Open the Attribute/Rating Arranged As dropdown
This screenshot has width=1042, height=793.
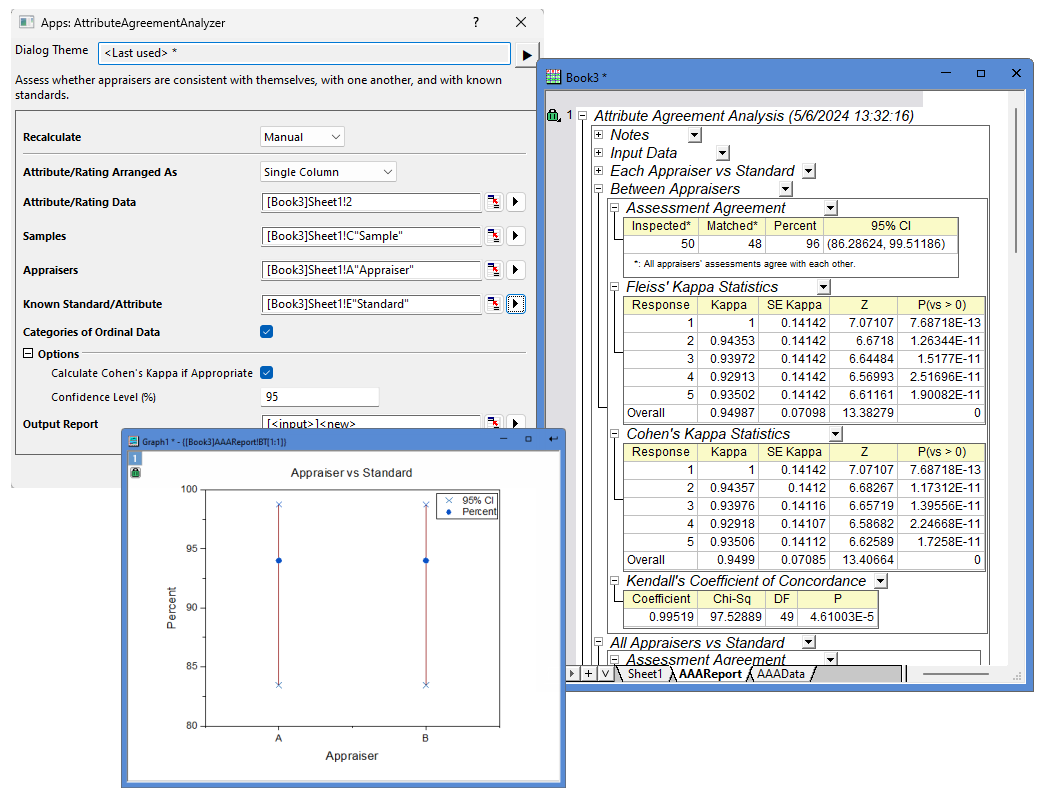[x=328, y=171]
